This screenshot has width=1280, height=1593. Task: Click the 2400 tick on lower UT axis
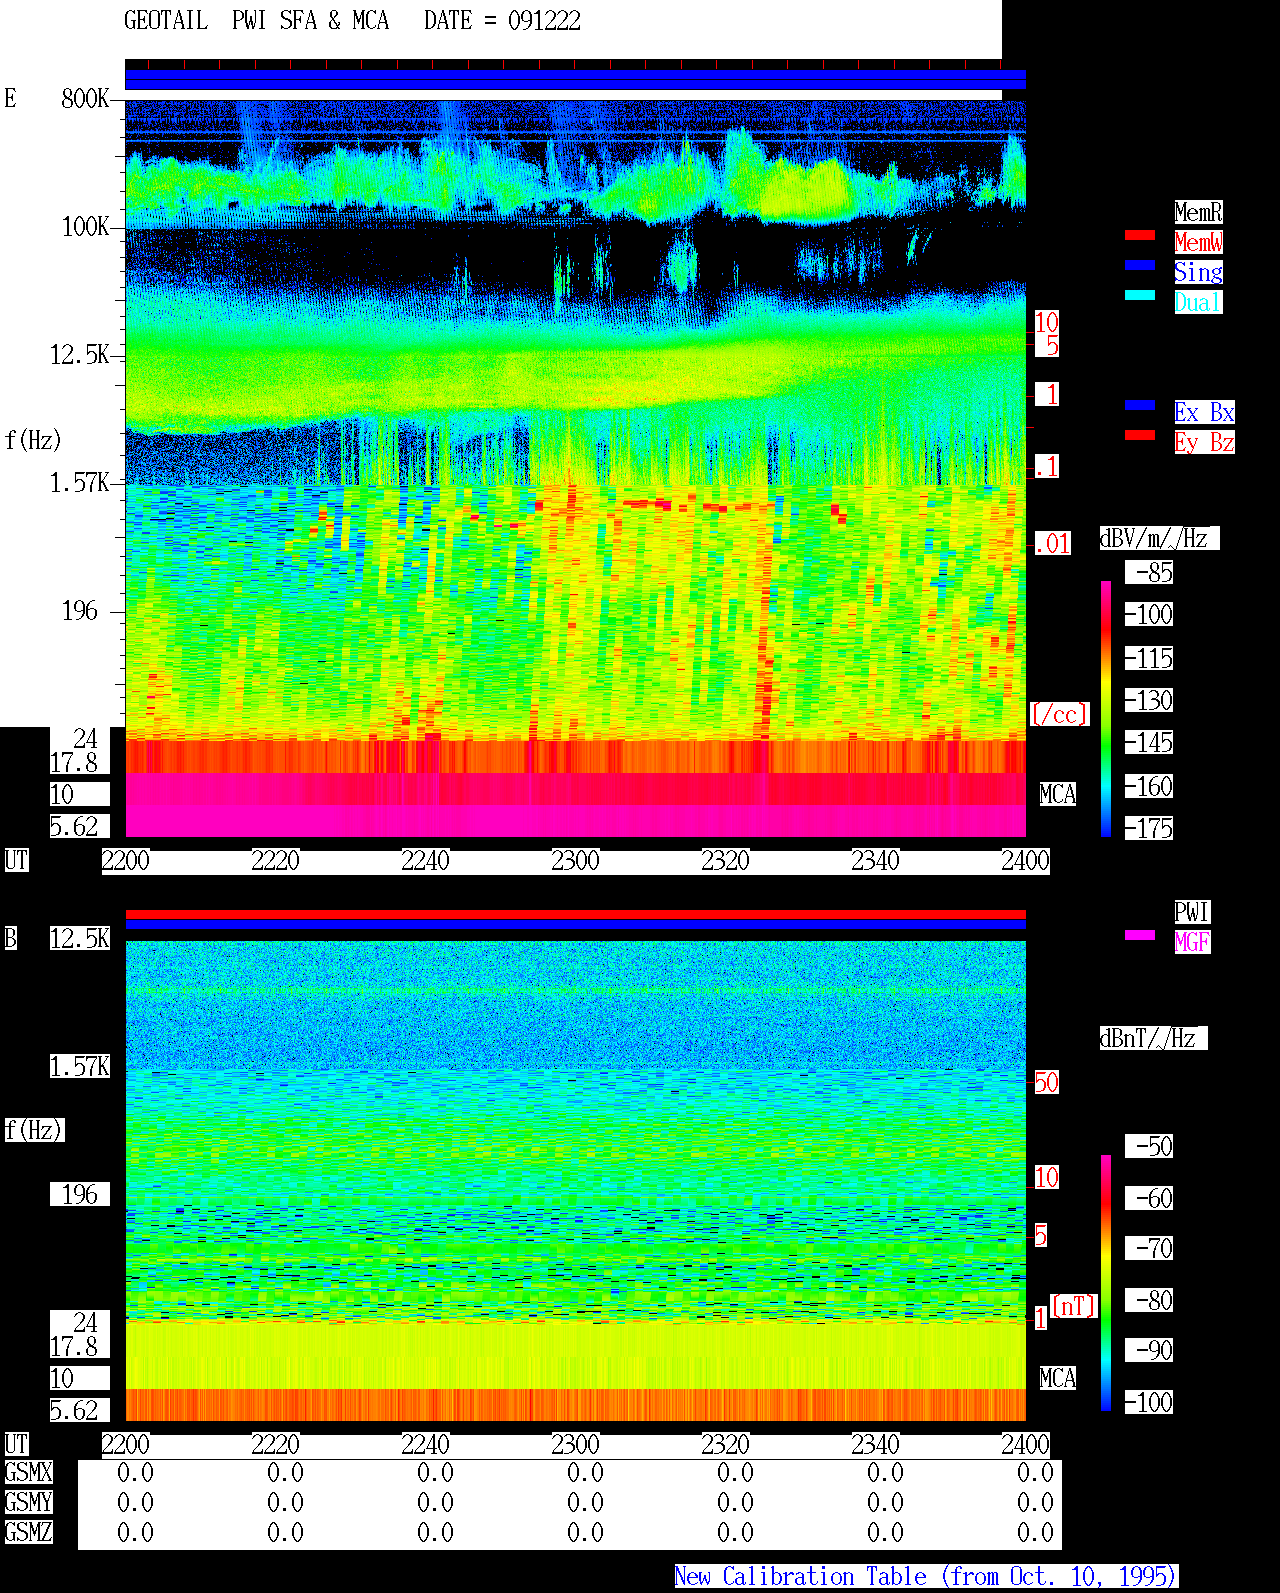pos(1025,1445)
